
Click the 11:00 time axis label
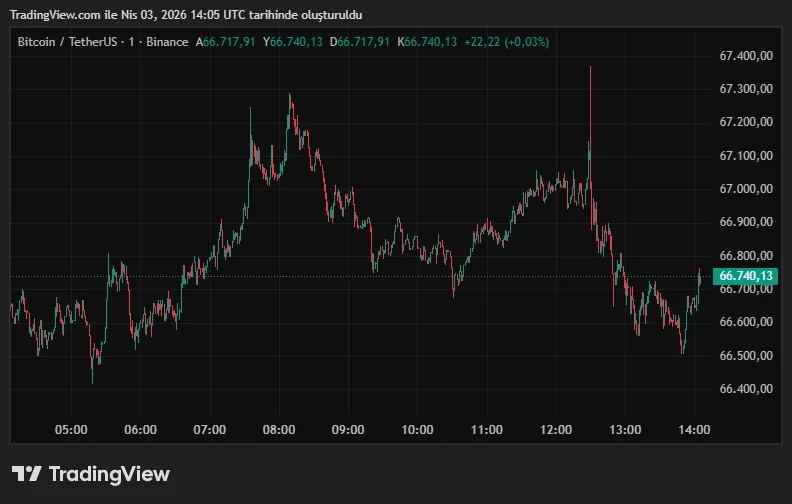point(487,430)
